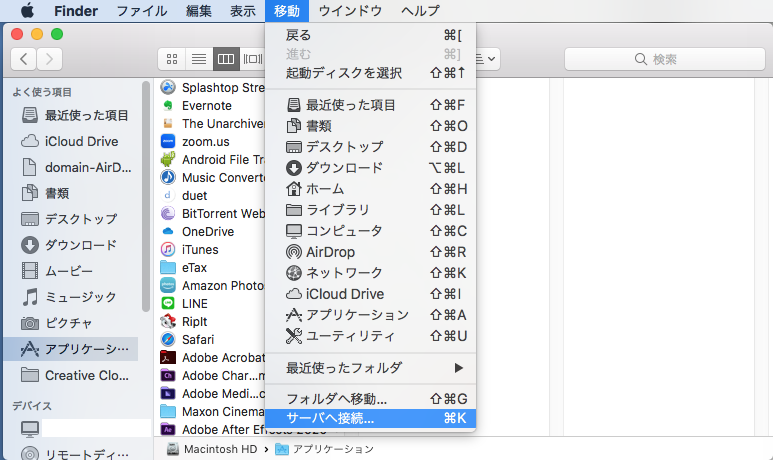Viewport: 773px width, 460px height.
Task: Open デスクトップ in the sidebar
Action: [x=69, y=219]
